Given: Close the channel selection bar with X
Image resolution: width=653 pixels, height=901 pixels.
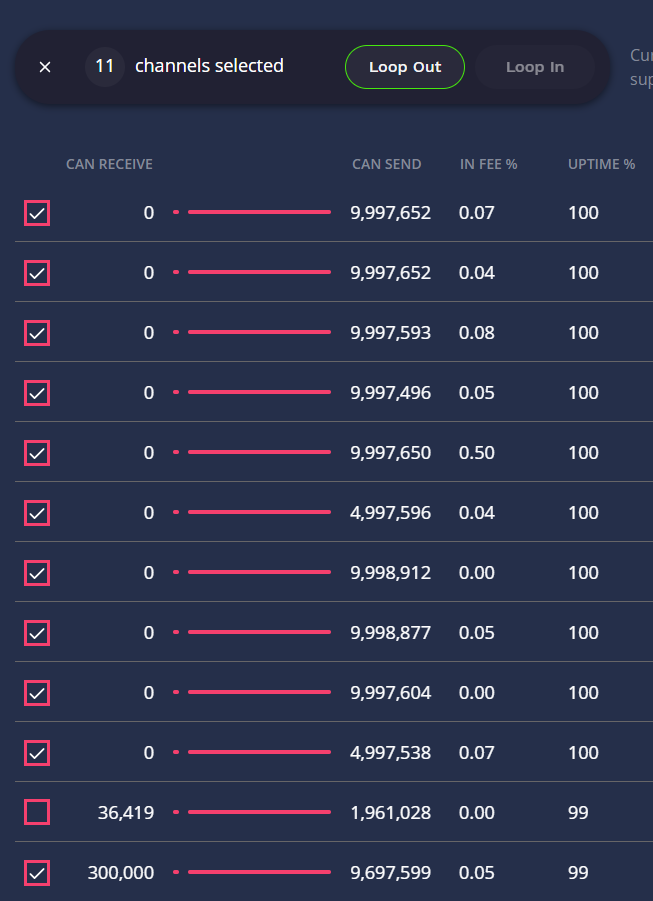Looking at the screenshot, I should pos(45,67).
